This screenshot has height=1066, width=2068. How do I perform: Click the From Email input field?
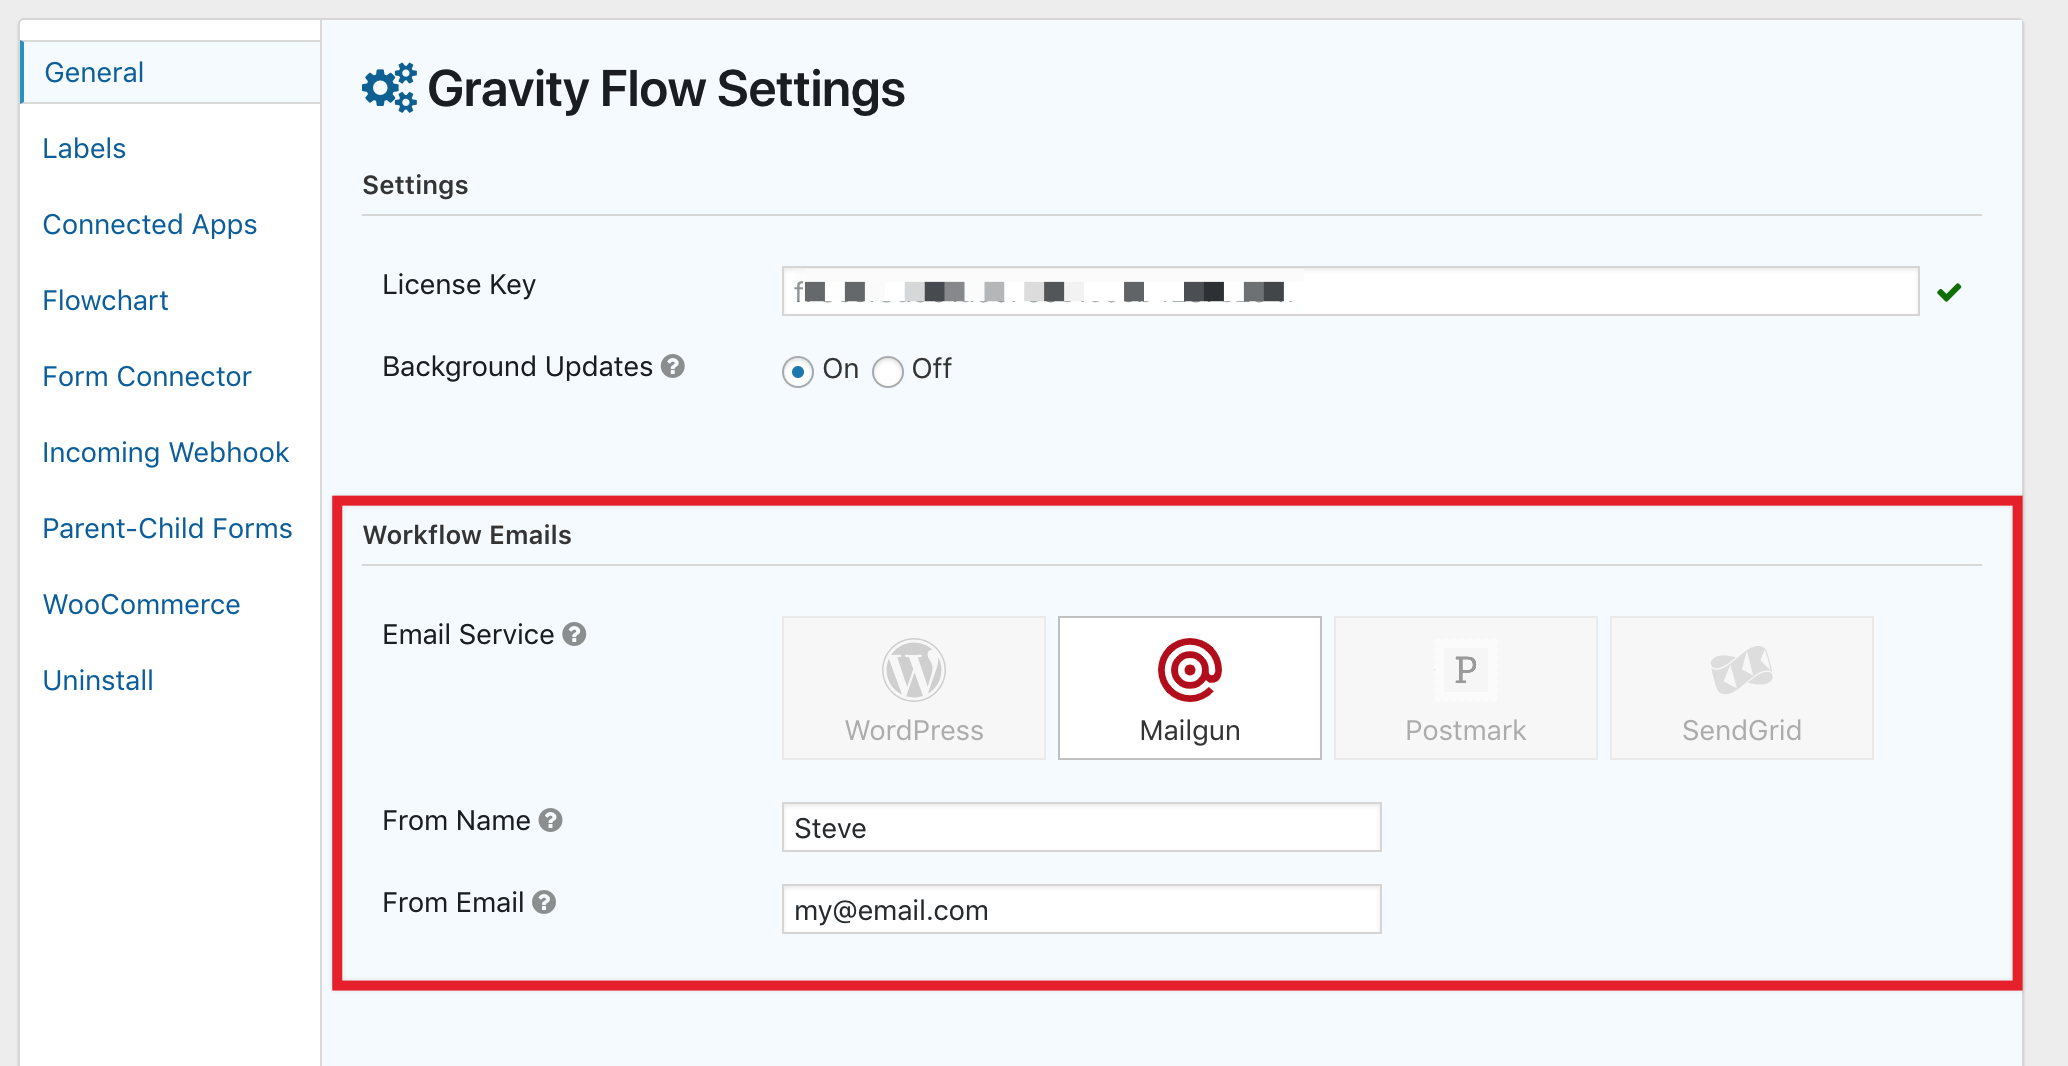pyautogui.click(x=1082, y=909)
